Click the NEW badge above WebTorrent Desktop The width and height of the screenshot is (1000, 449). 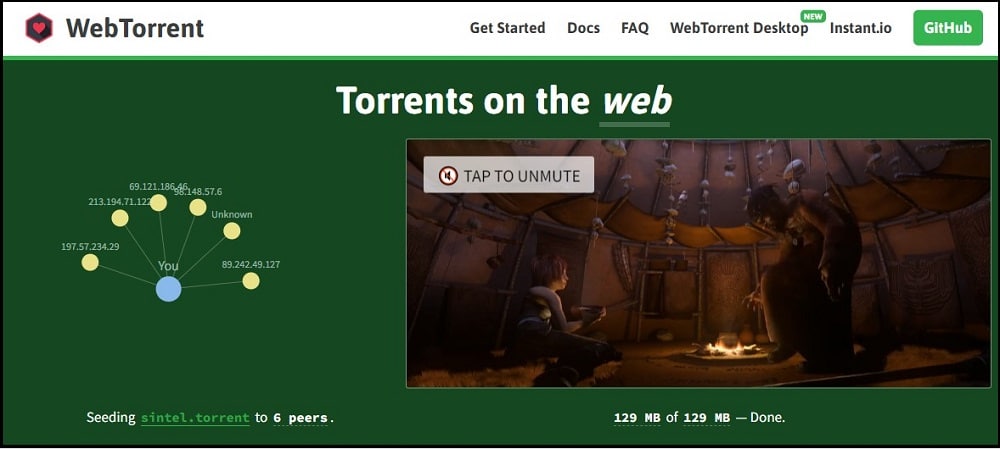tap(813, 17)
